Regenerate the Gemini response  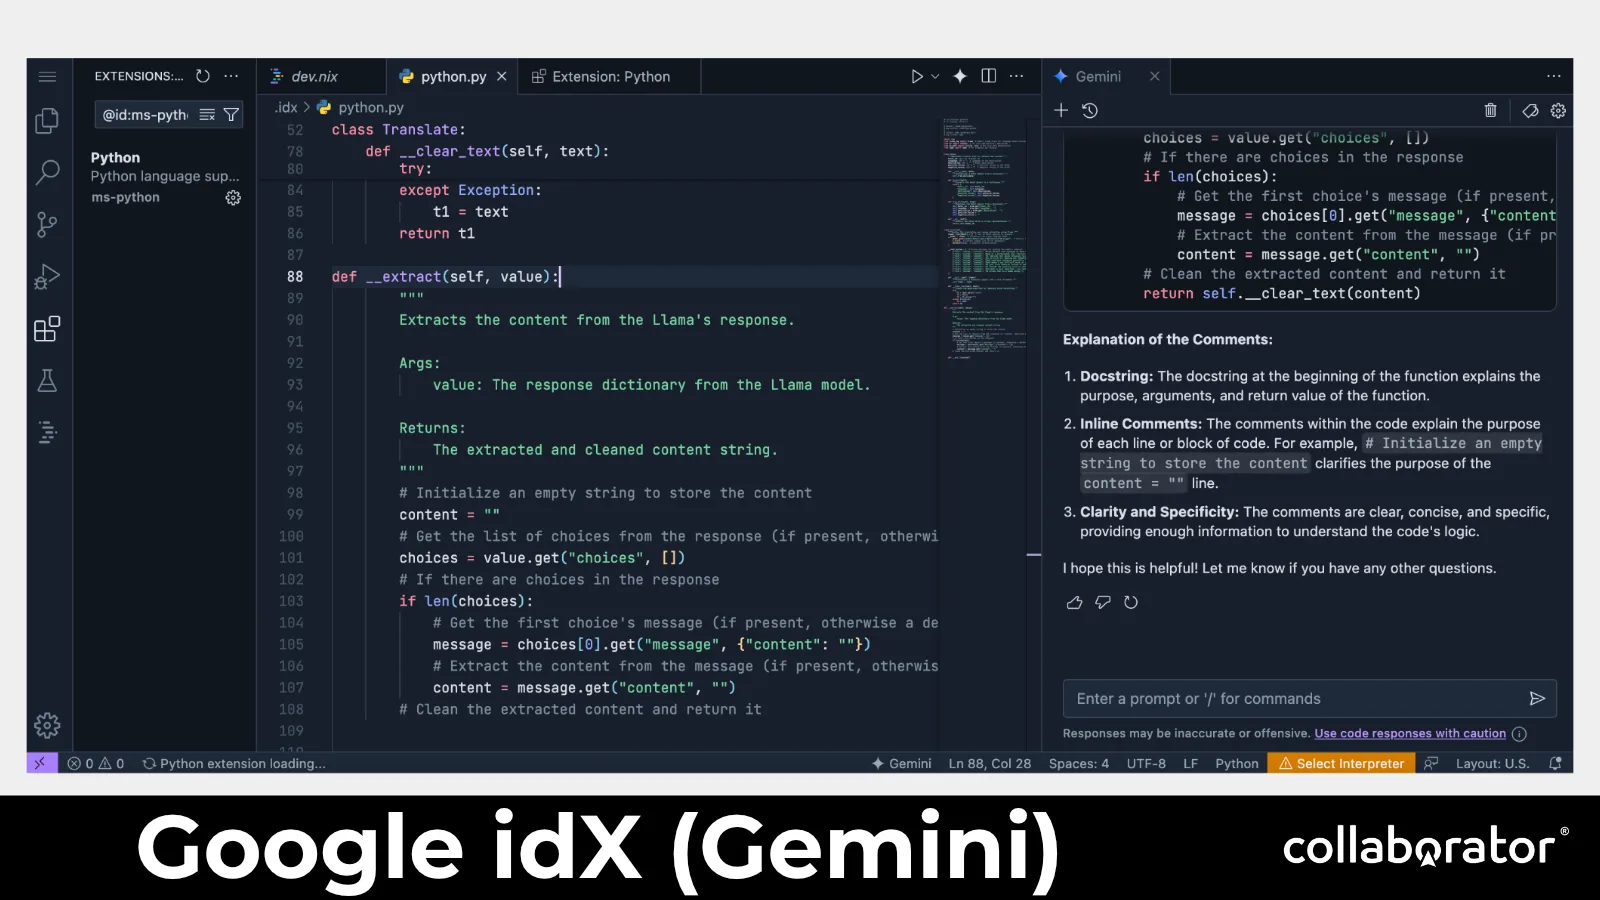pos(1131,602)
